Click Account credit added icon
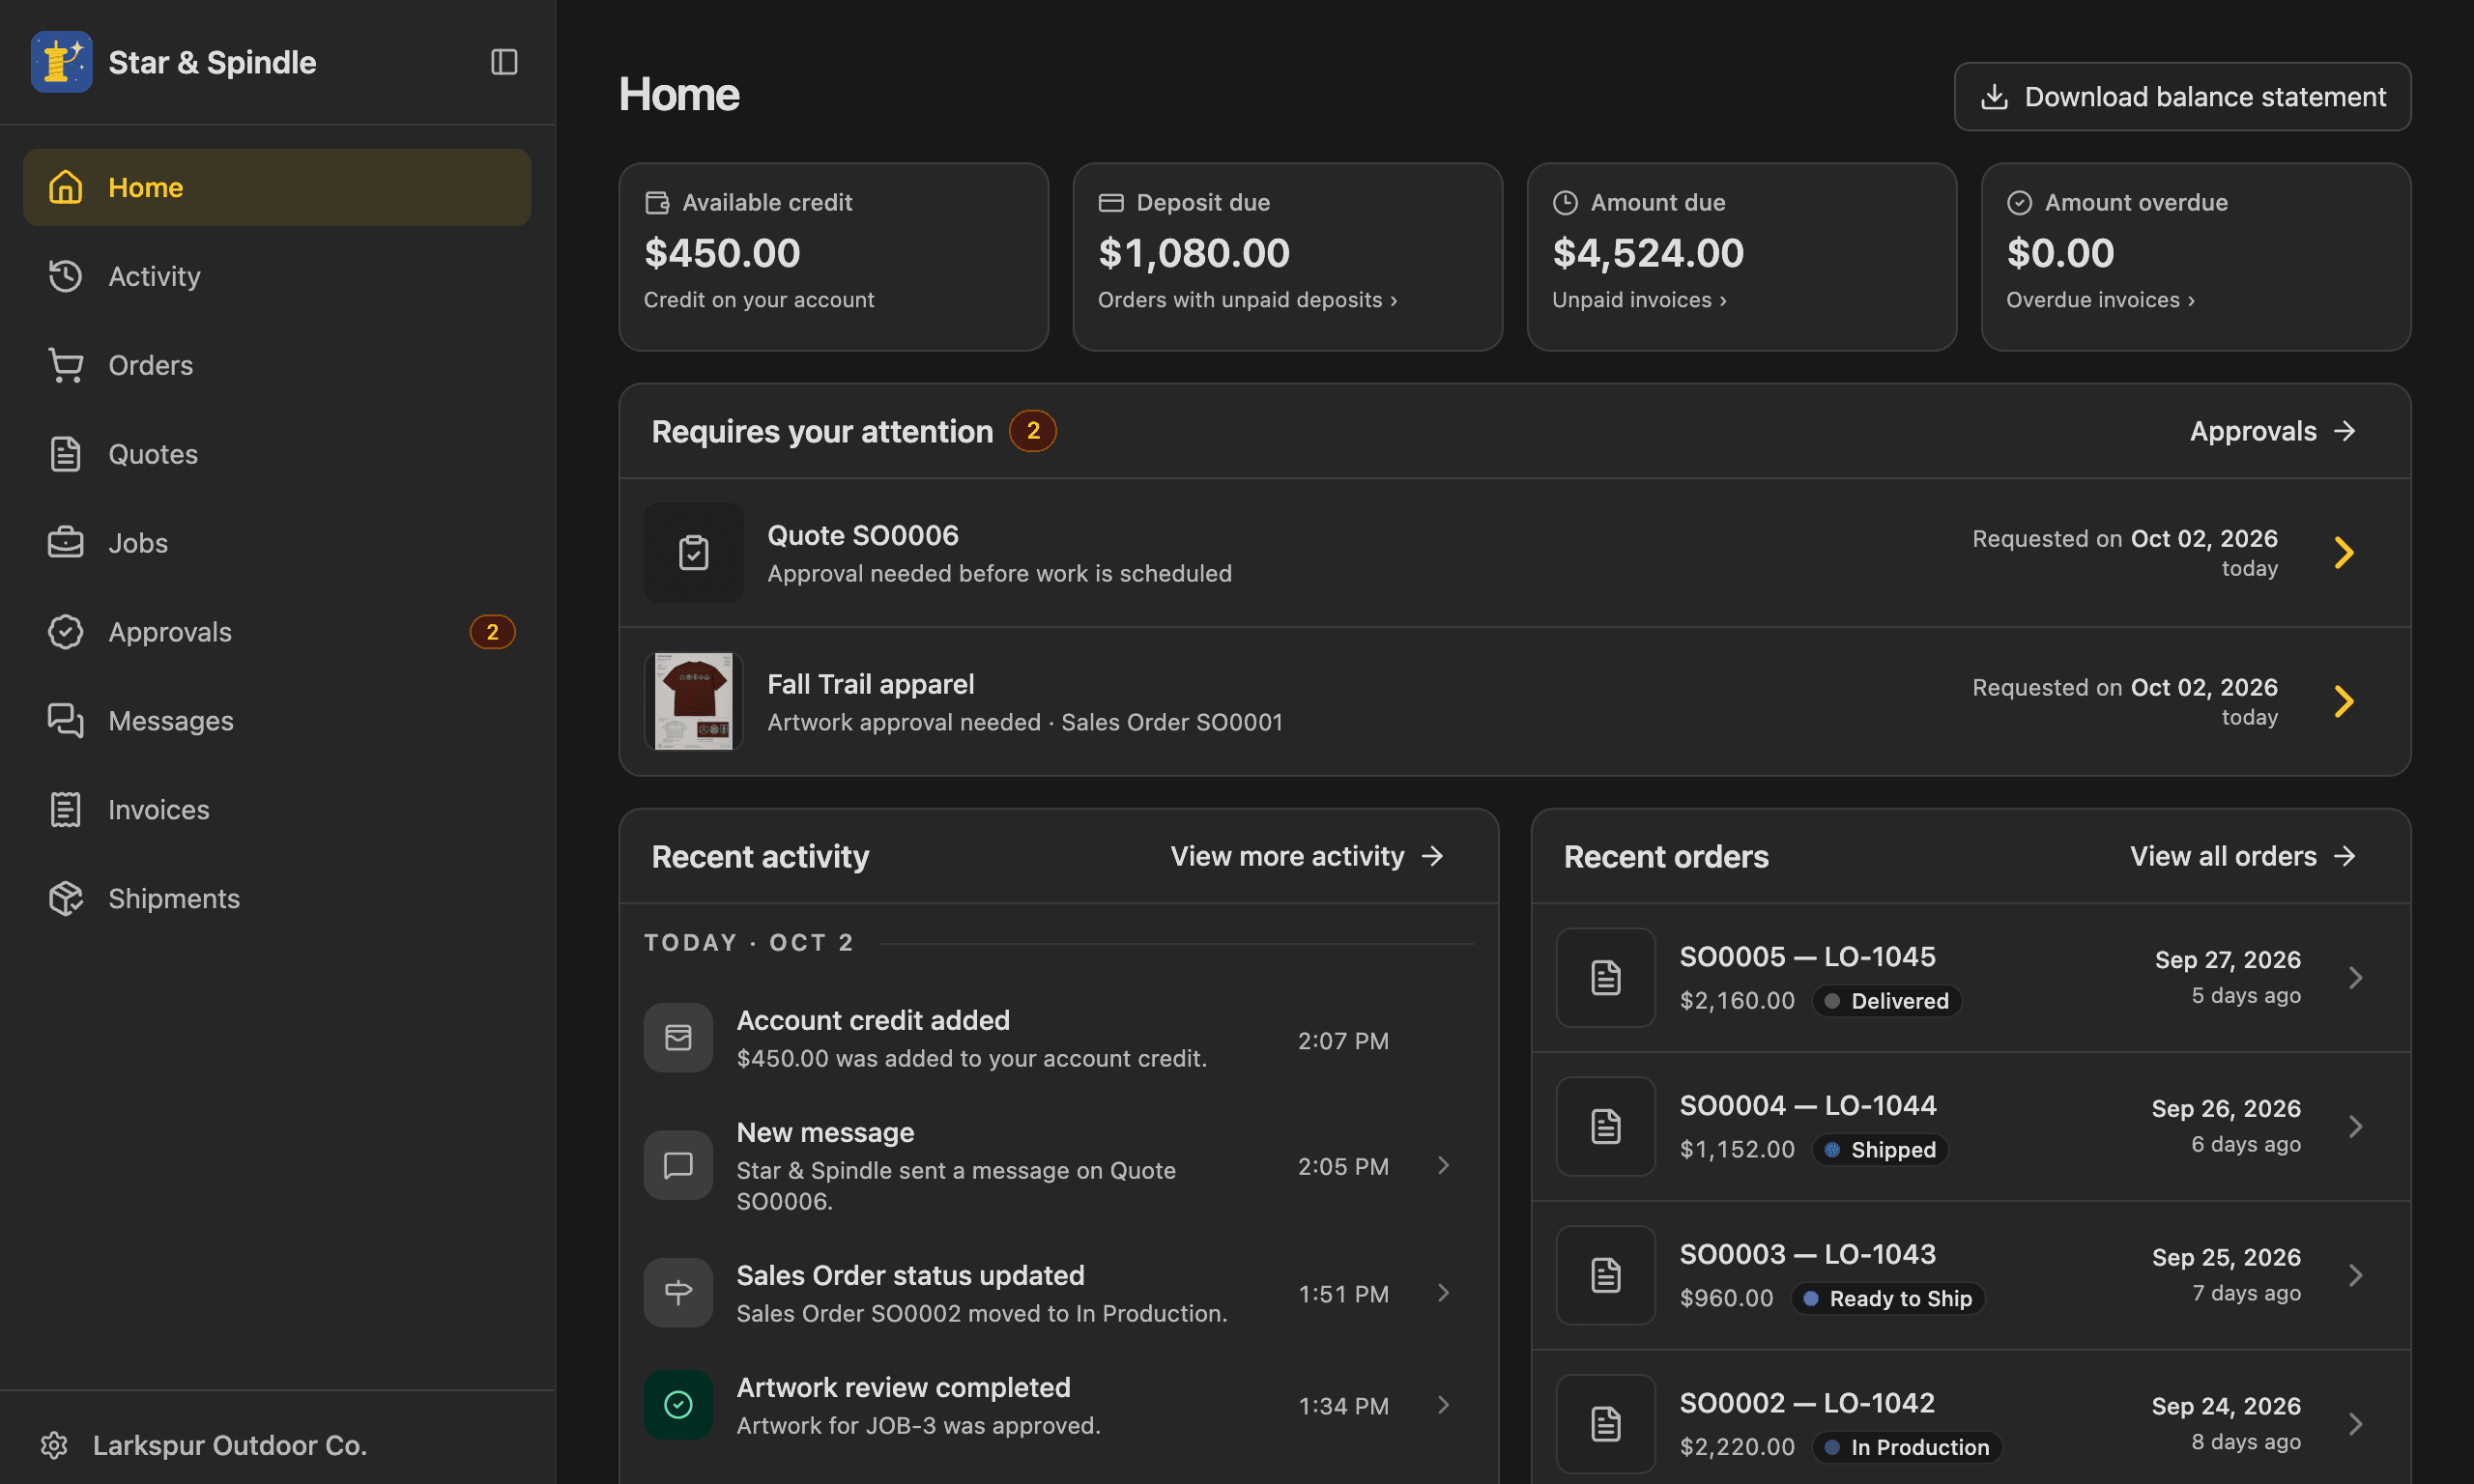 tap(678, 1038)
